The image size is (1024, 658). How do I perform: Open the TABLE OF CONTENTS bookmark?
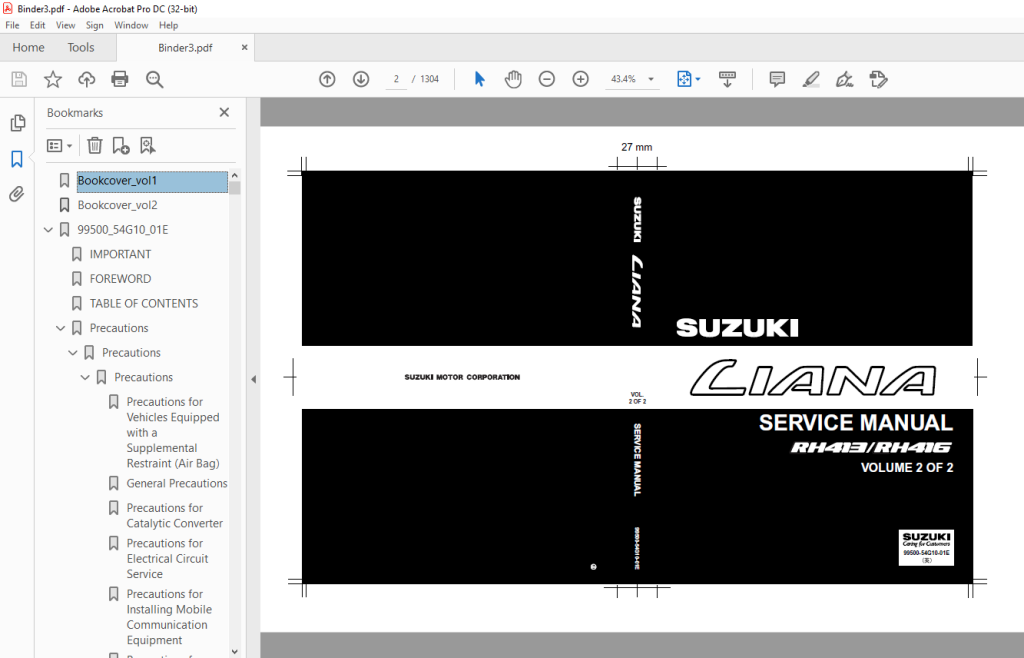coord(144,304)
